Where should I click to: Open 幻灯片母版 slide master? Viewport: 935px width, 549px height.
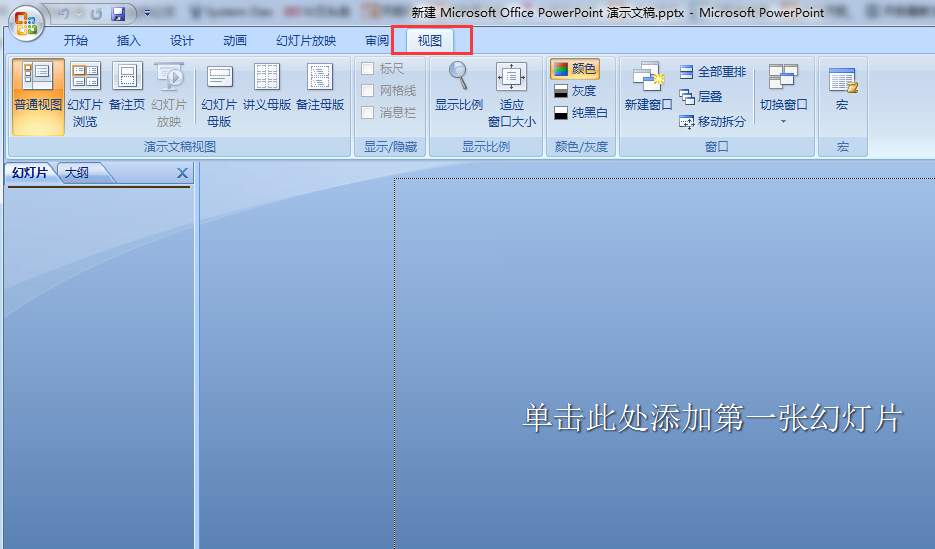(x=219, y=97)
